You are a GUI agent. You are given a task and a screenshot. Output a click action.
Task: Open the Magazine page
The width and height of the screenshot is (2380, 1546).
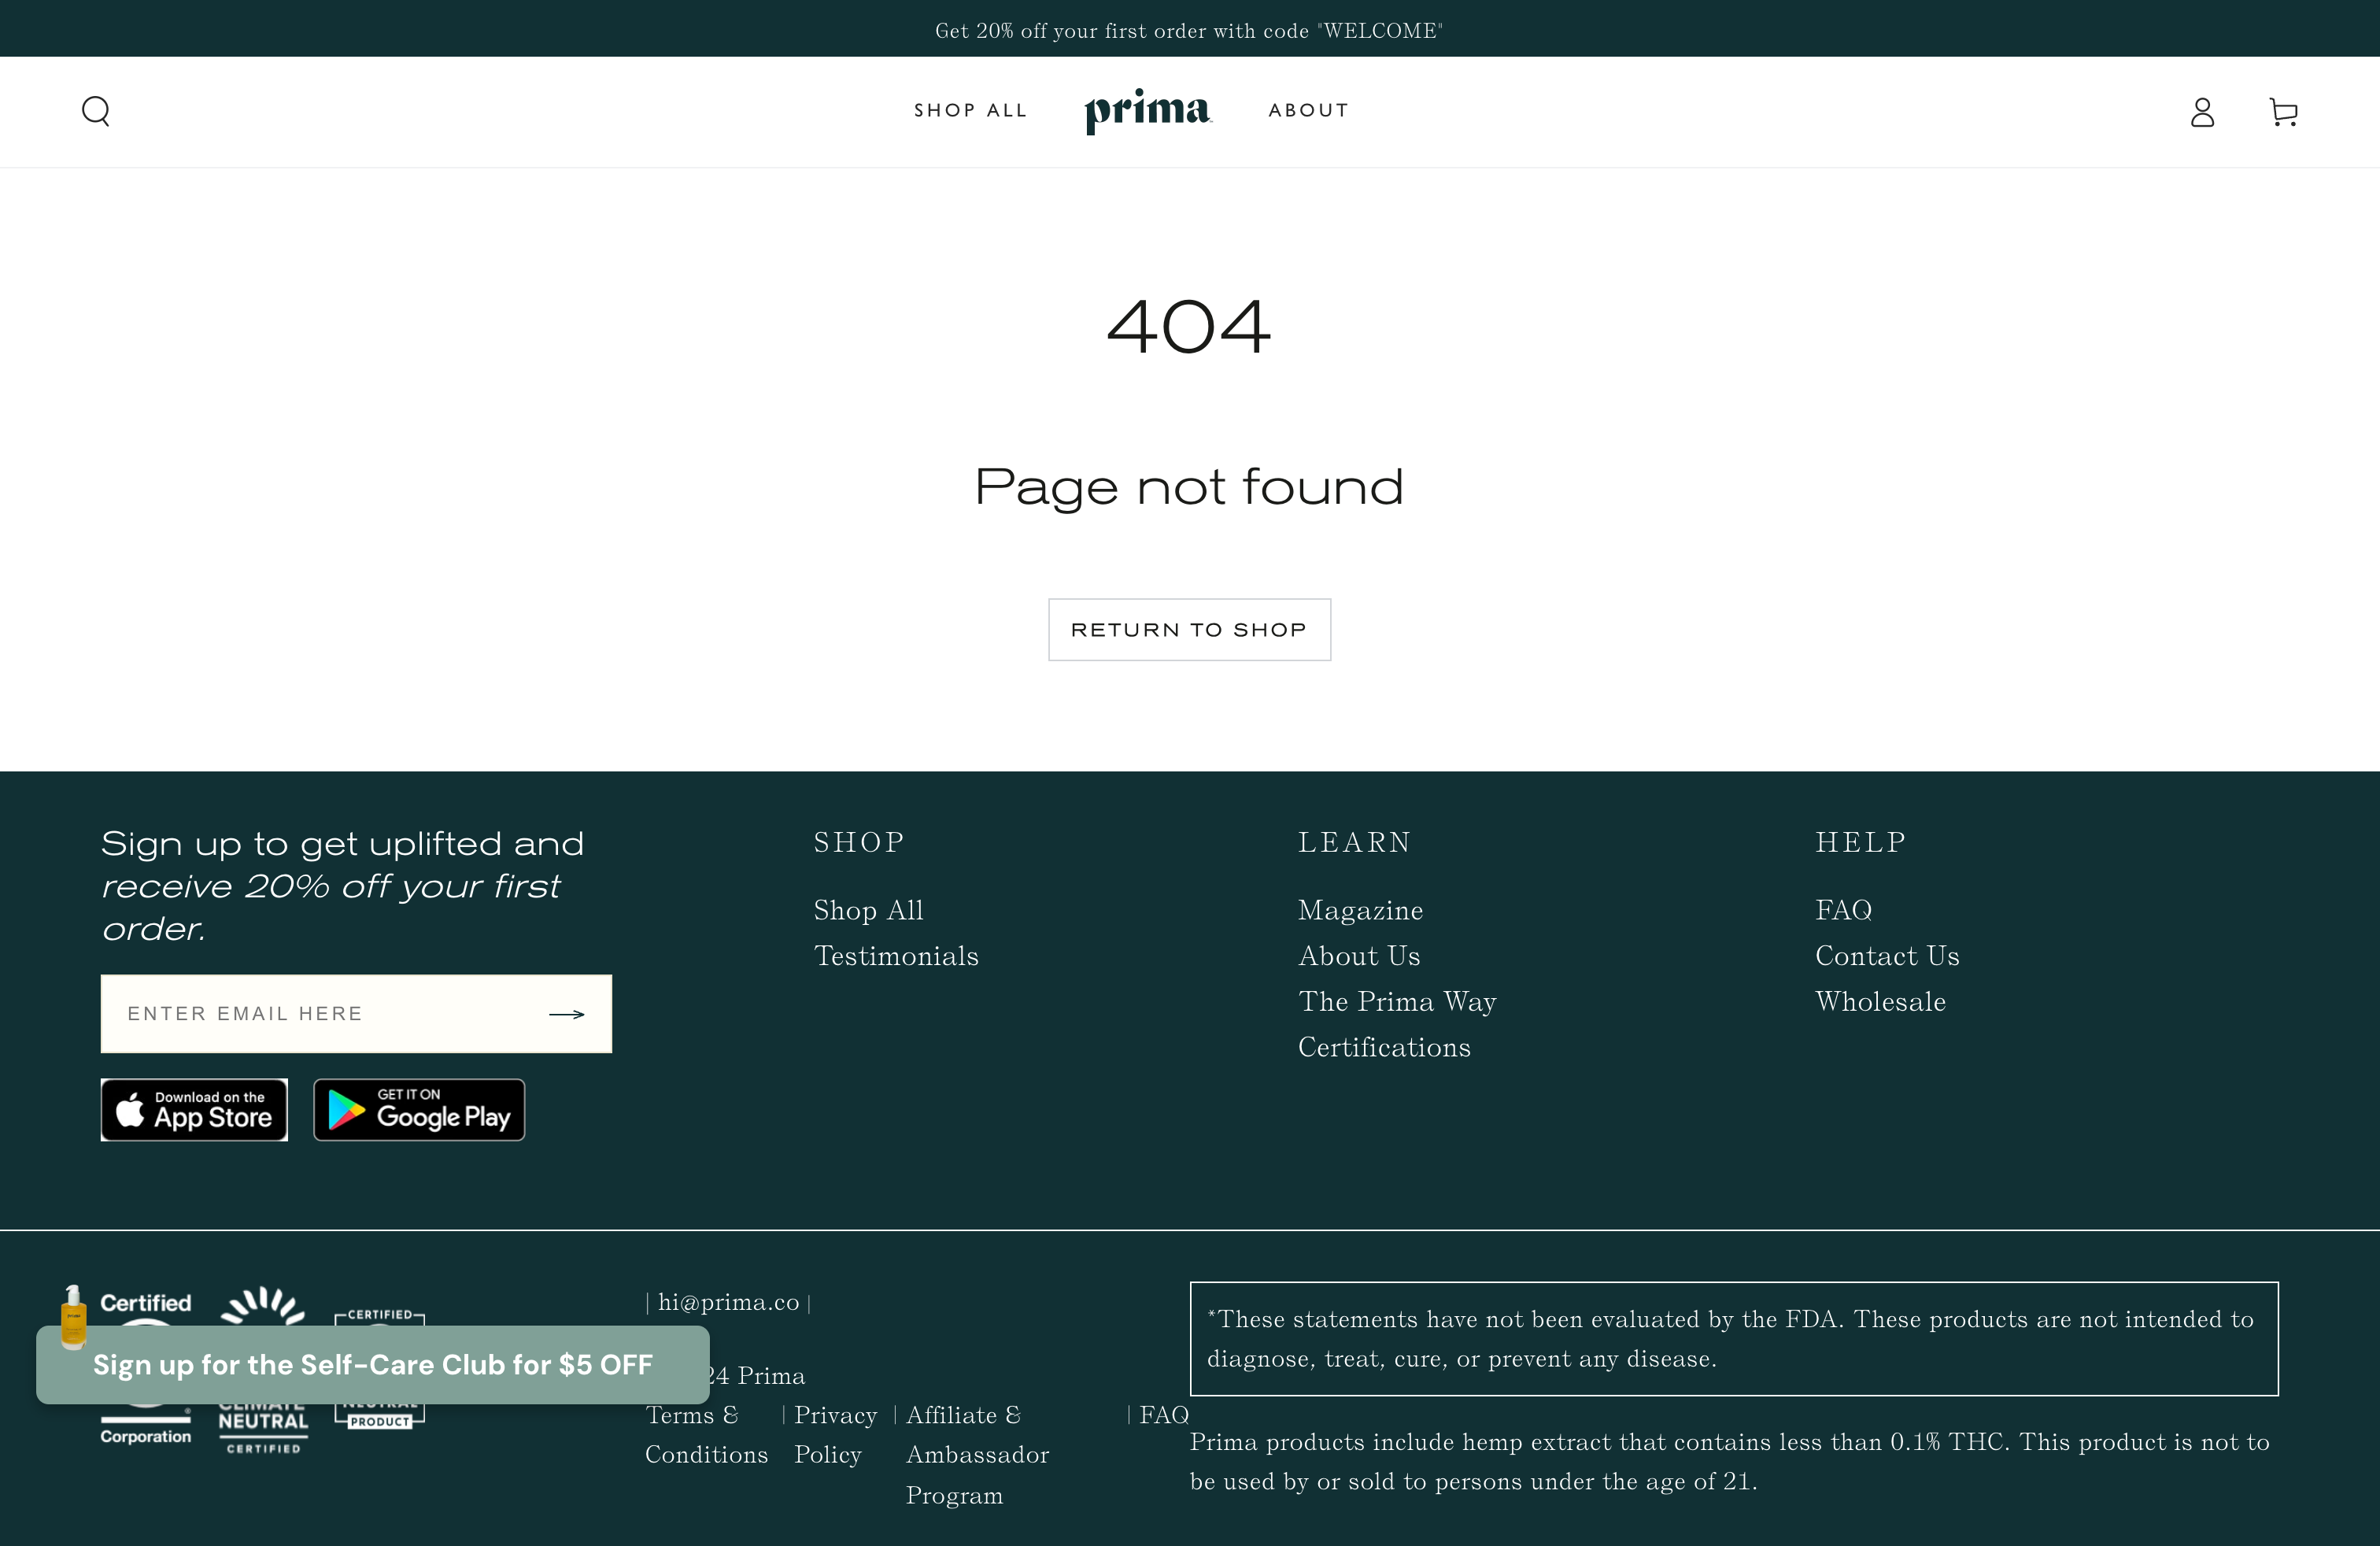coord(1359,910)
